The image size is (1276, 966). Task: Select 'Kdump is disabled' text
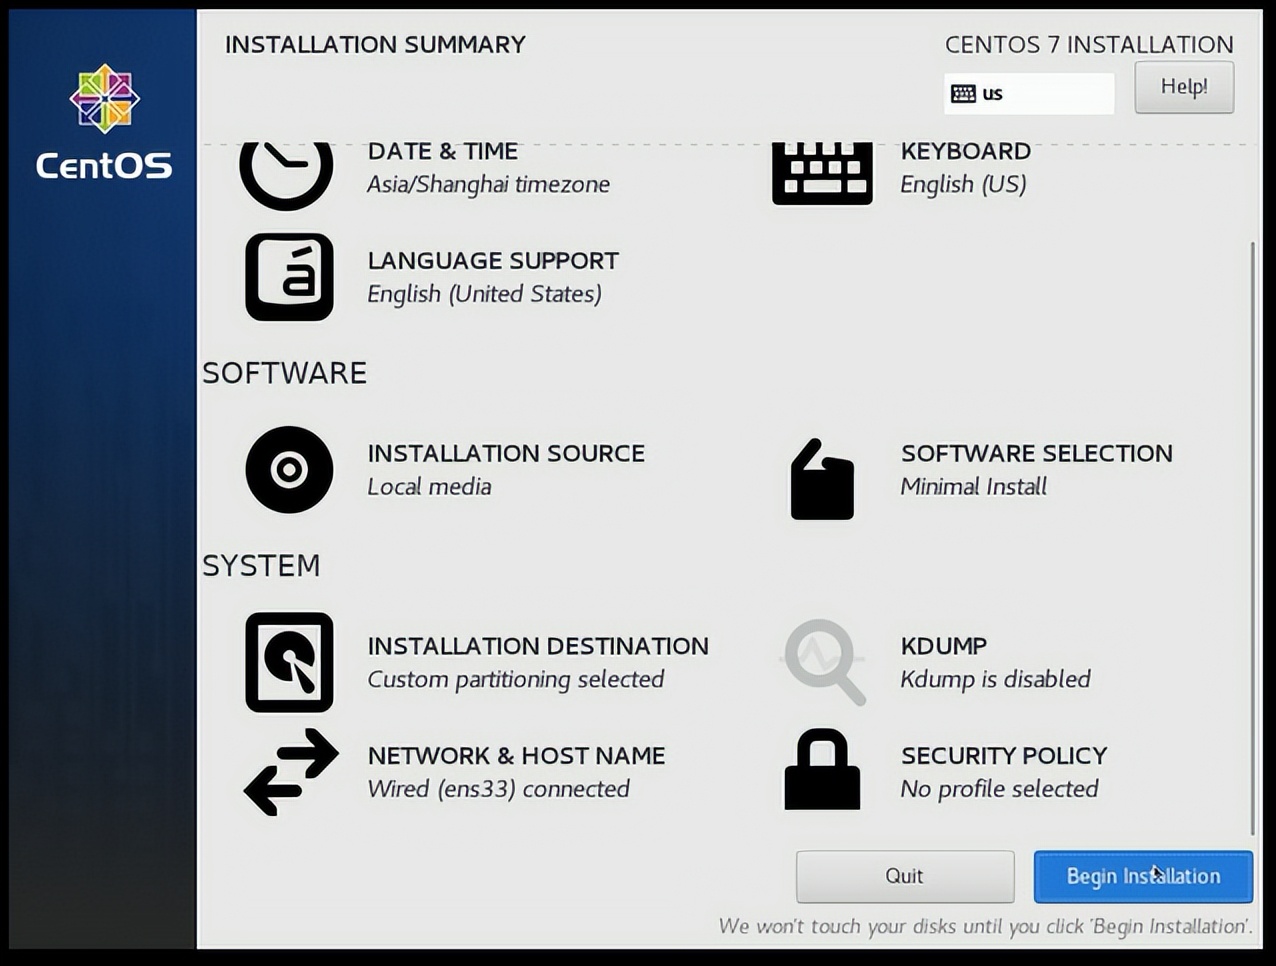[x=995, y=679]
